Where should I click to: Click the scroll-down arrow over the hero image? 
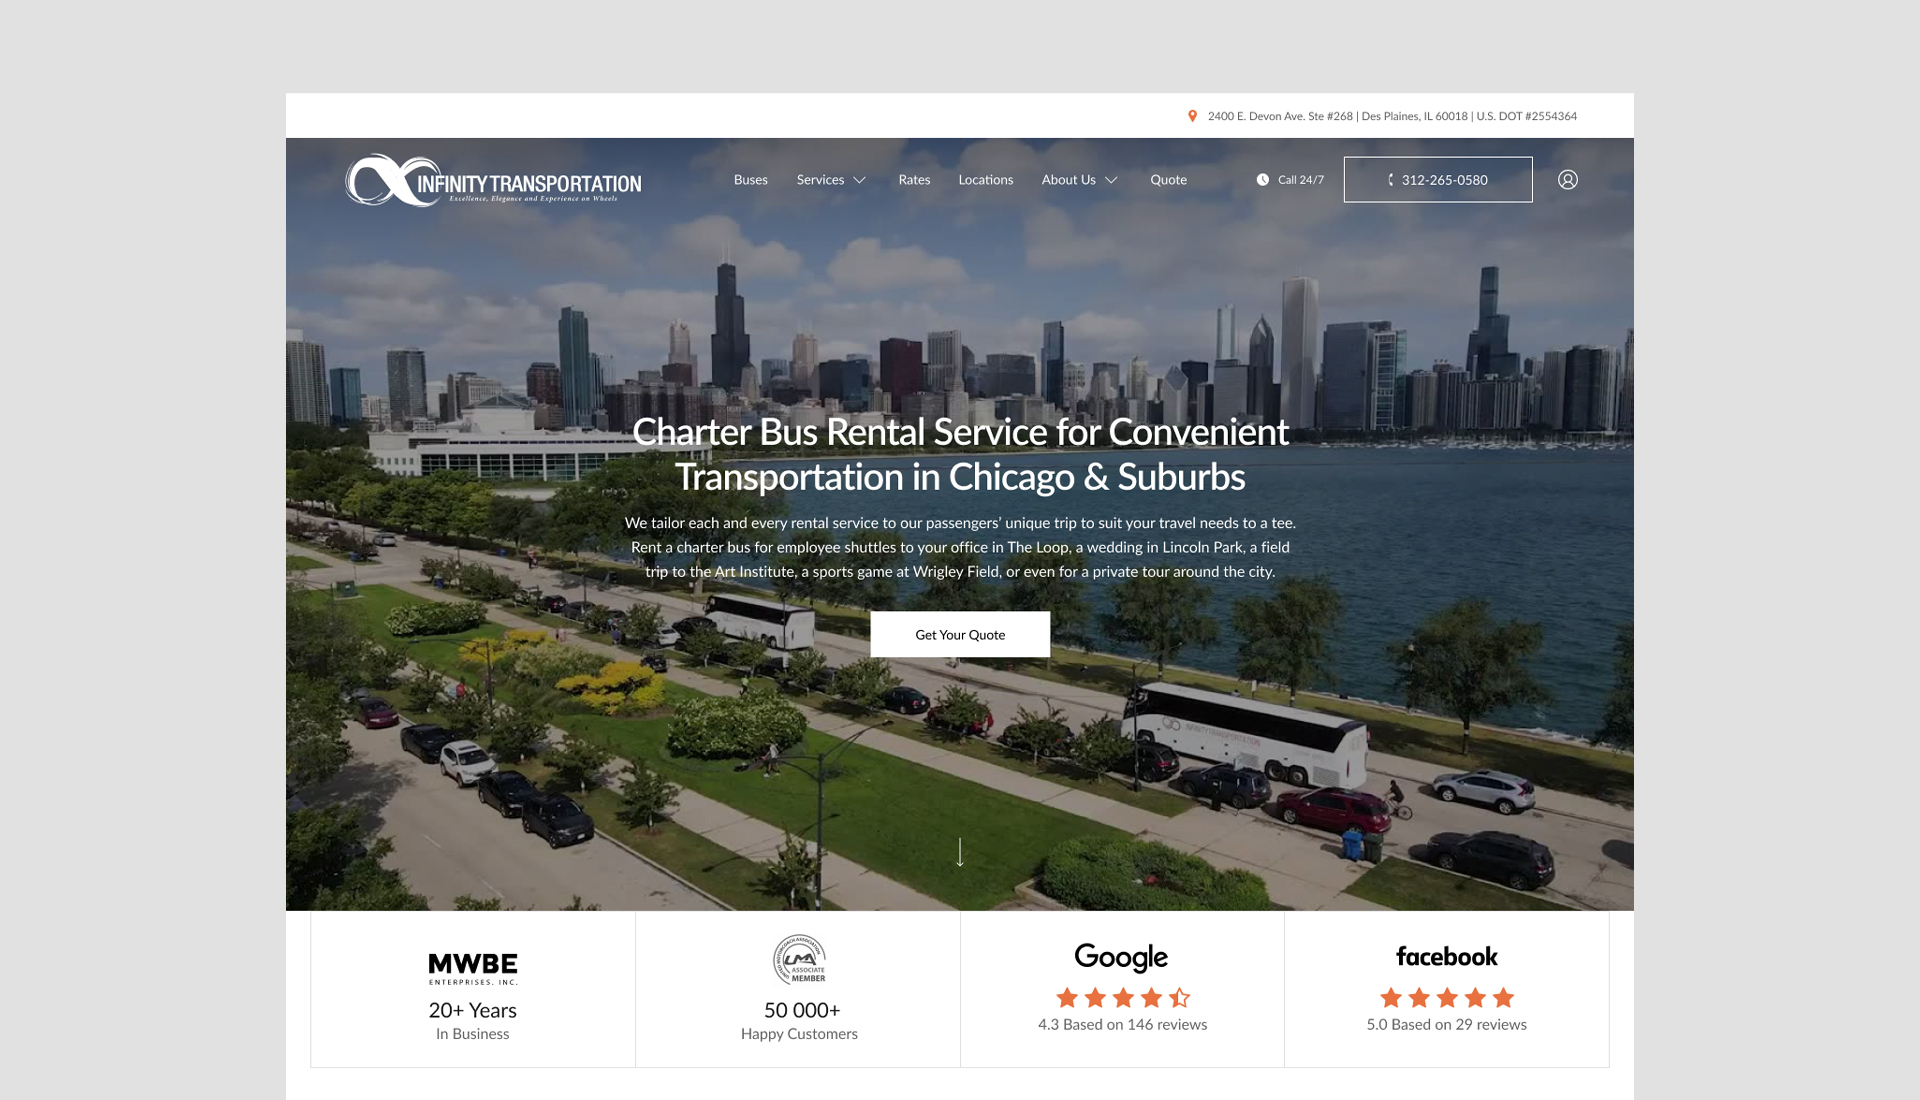pos(960,855)
